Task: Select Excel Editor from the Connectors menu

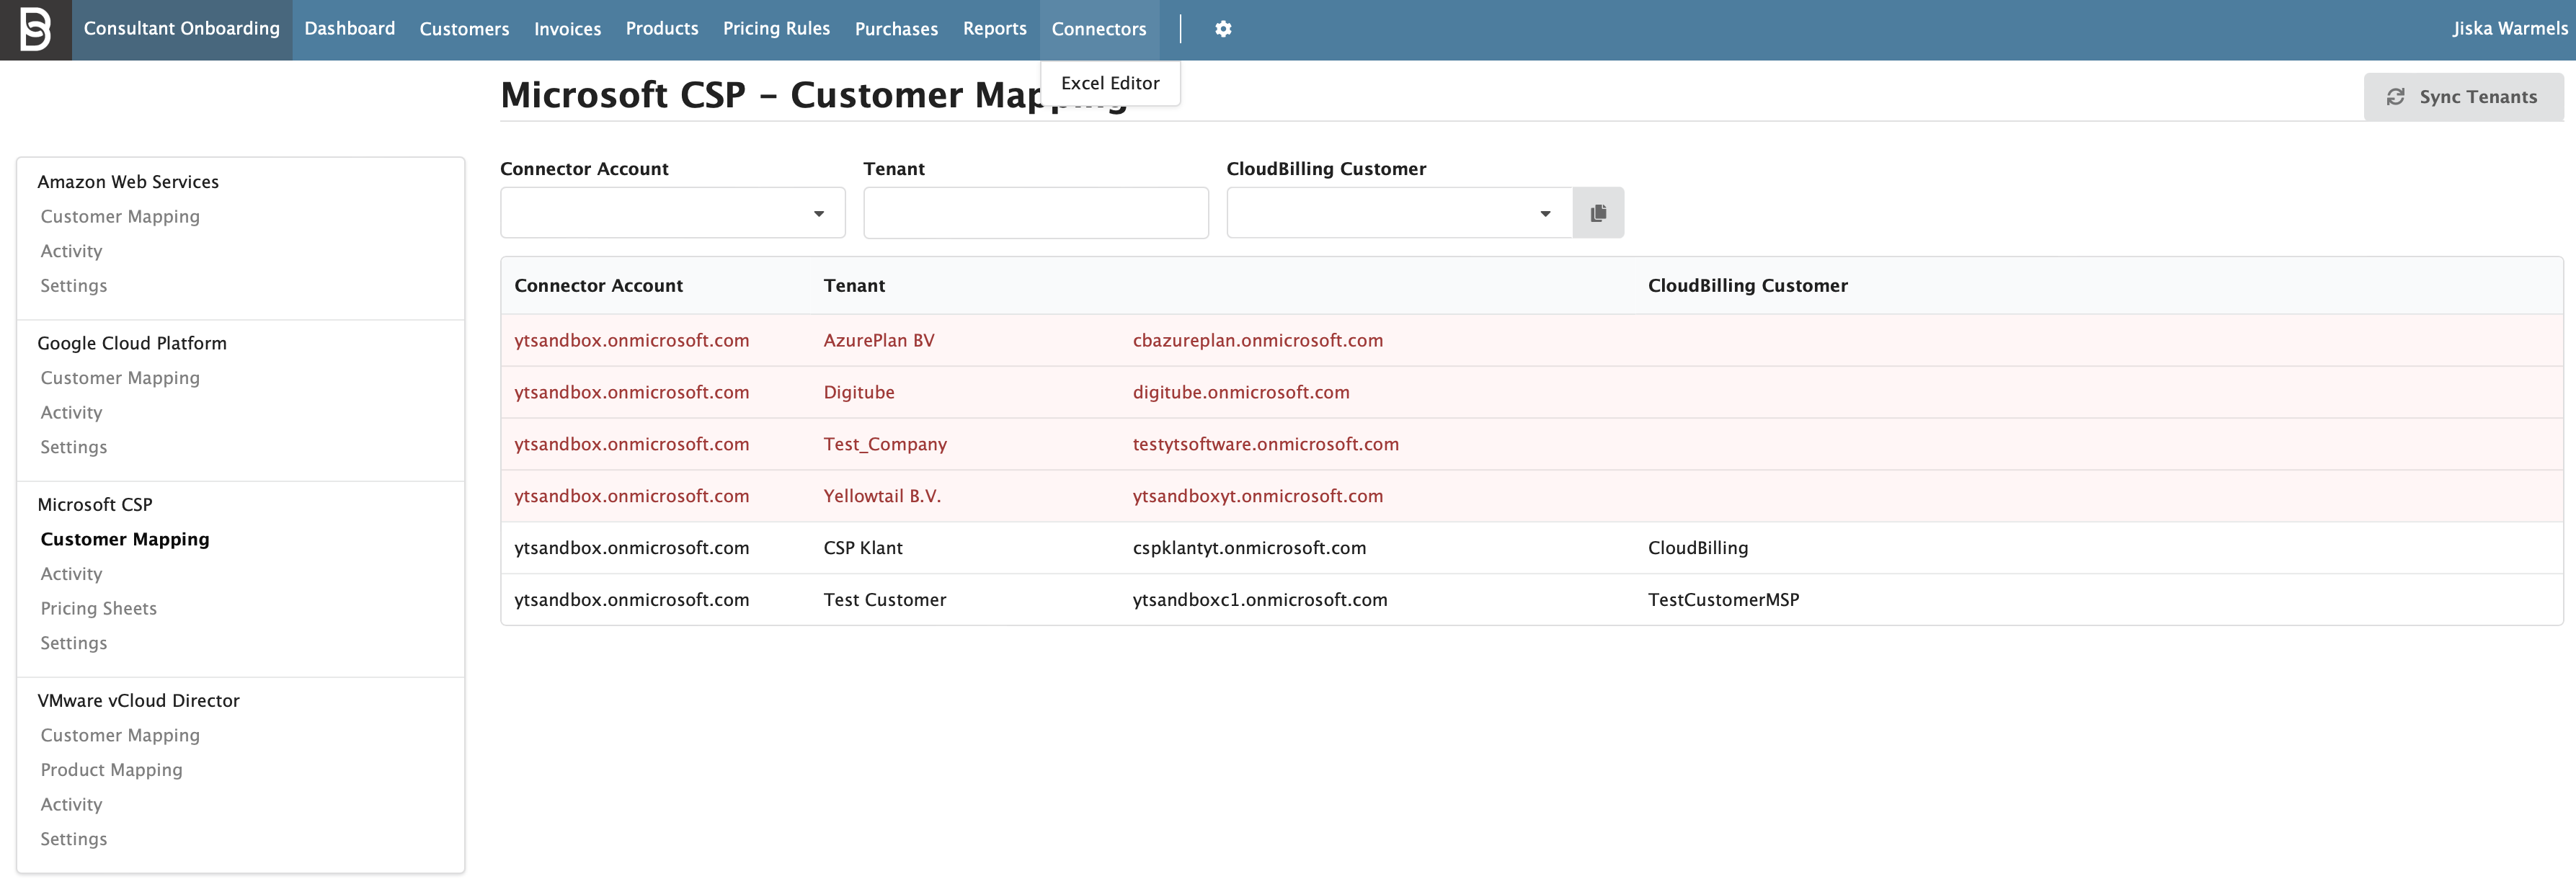Action: coord(1110,83)
